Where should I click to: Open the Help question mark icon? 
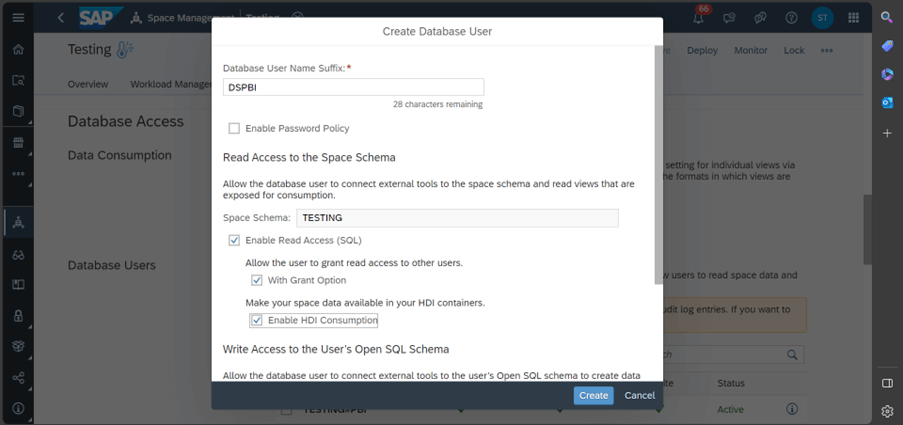(x=791, y=18)
